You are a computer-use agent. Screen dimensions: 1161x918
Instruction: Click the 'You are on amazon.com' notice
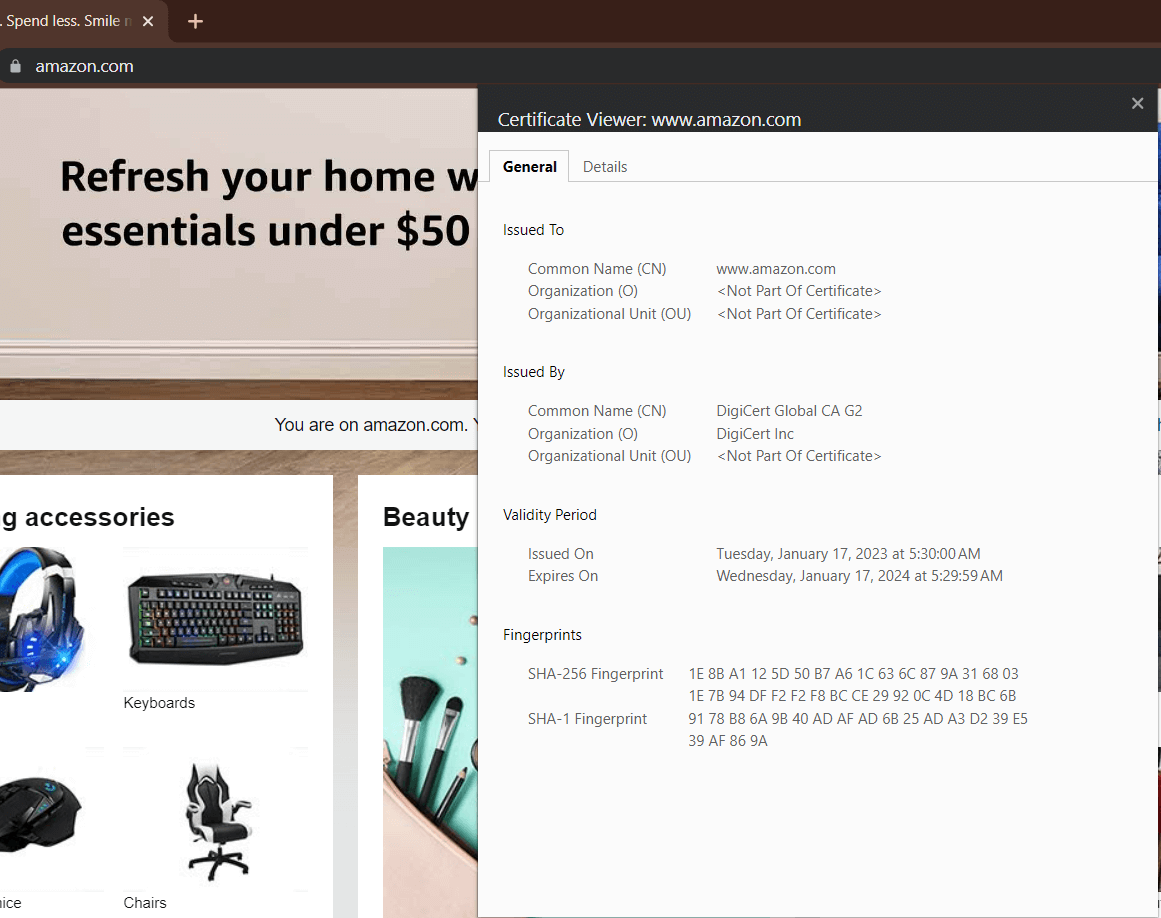[x=376, y=425]
